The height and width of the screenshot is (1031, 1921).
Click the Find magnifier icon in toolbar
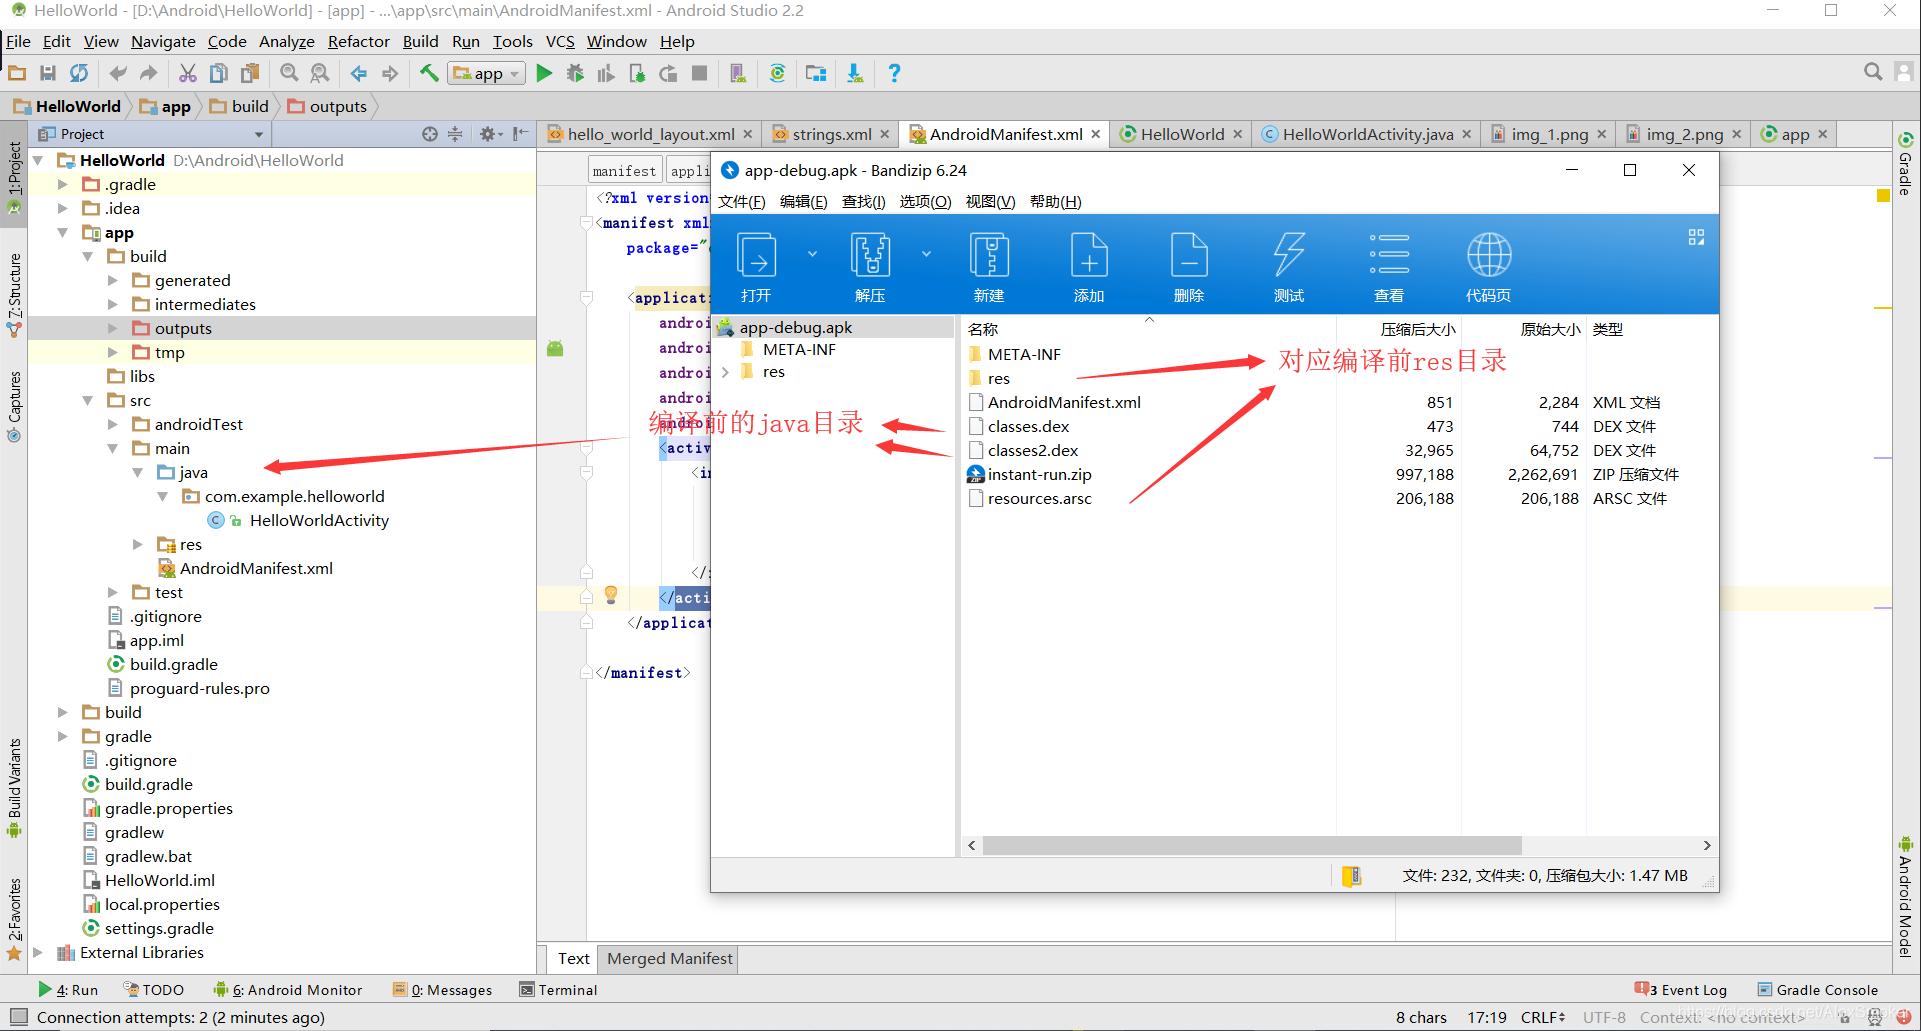coord(289,73)
